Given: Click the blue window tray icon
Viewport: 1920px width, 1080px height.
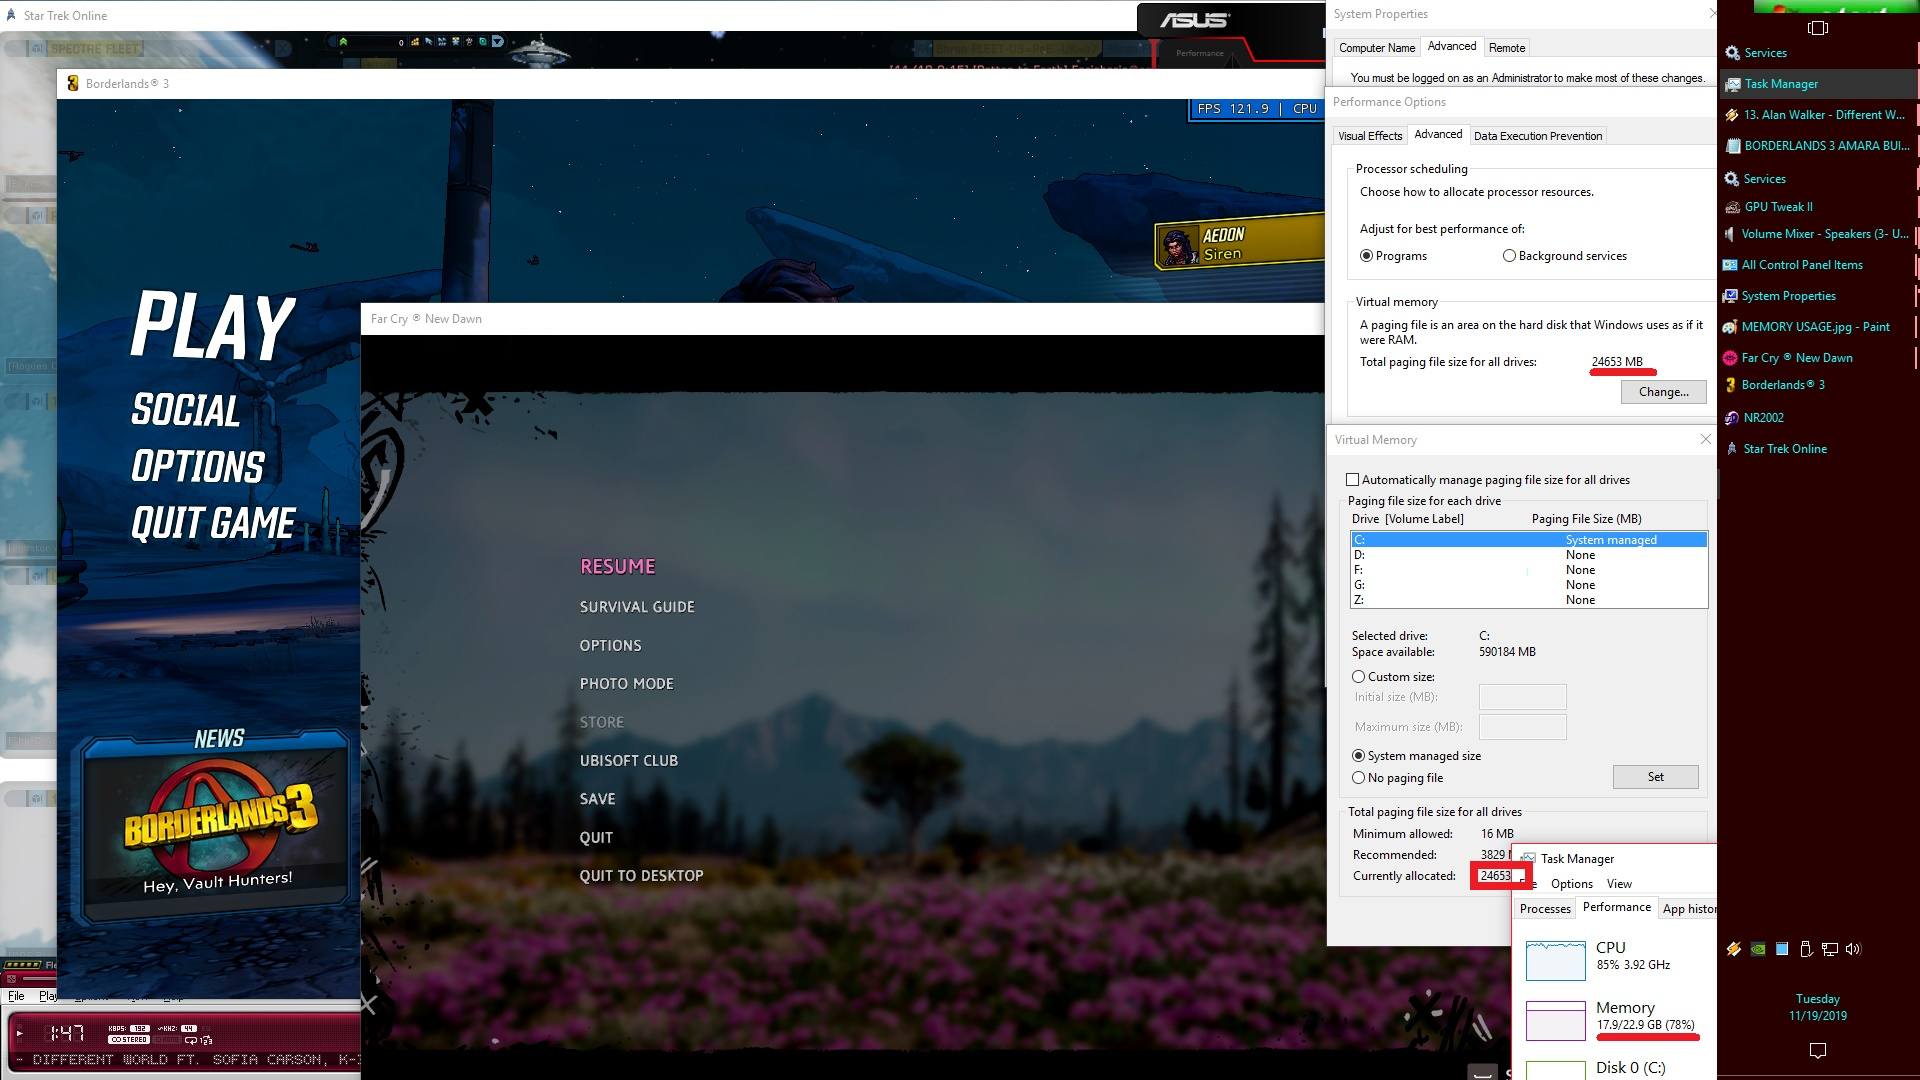Looking at the screenshot, I should (x=1781, y=949).
